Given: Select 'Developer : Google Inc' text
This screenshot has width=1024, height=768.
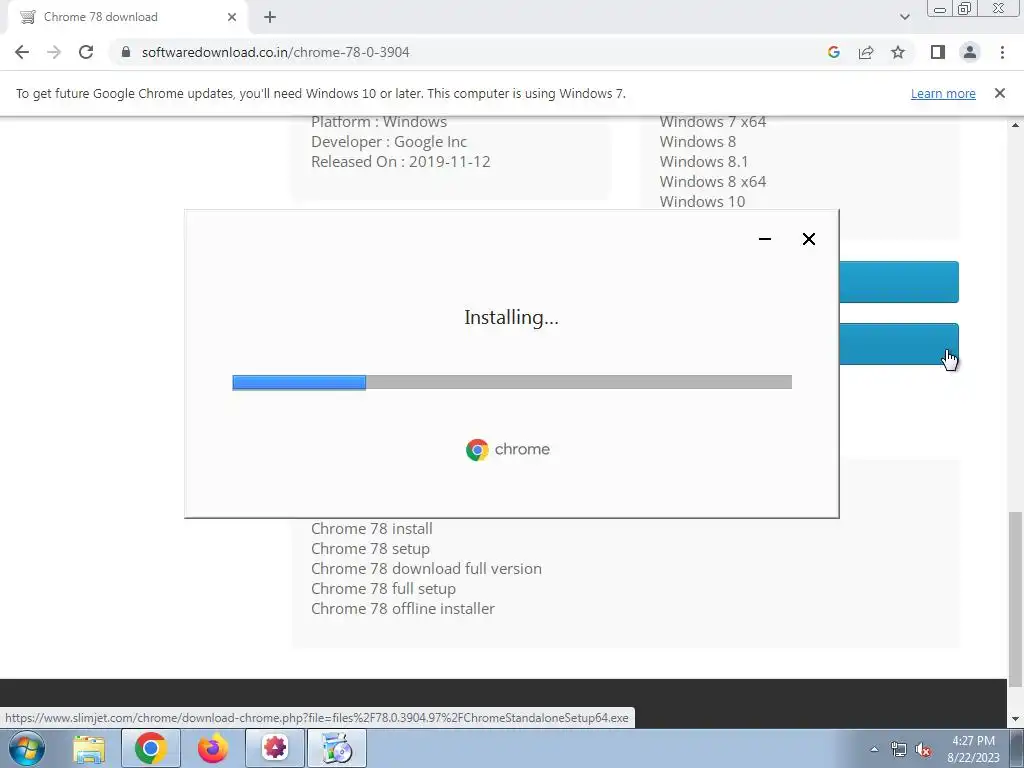Looking at the screenshot, I should (x=389, y=142).
